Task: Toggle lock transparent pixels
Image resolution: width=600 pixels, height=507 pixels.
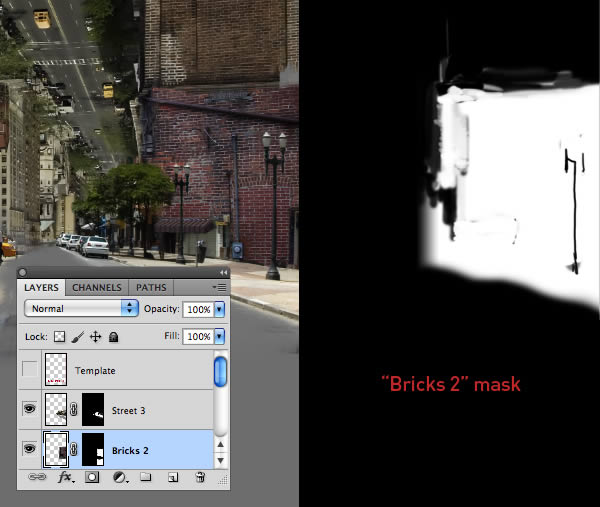Action: (59, 337)
